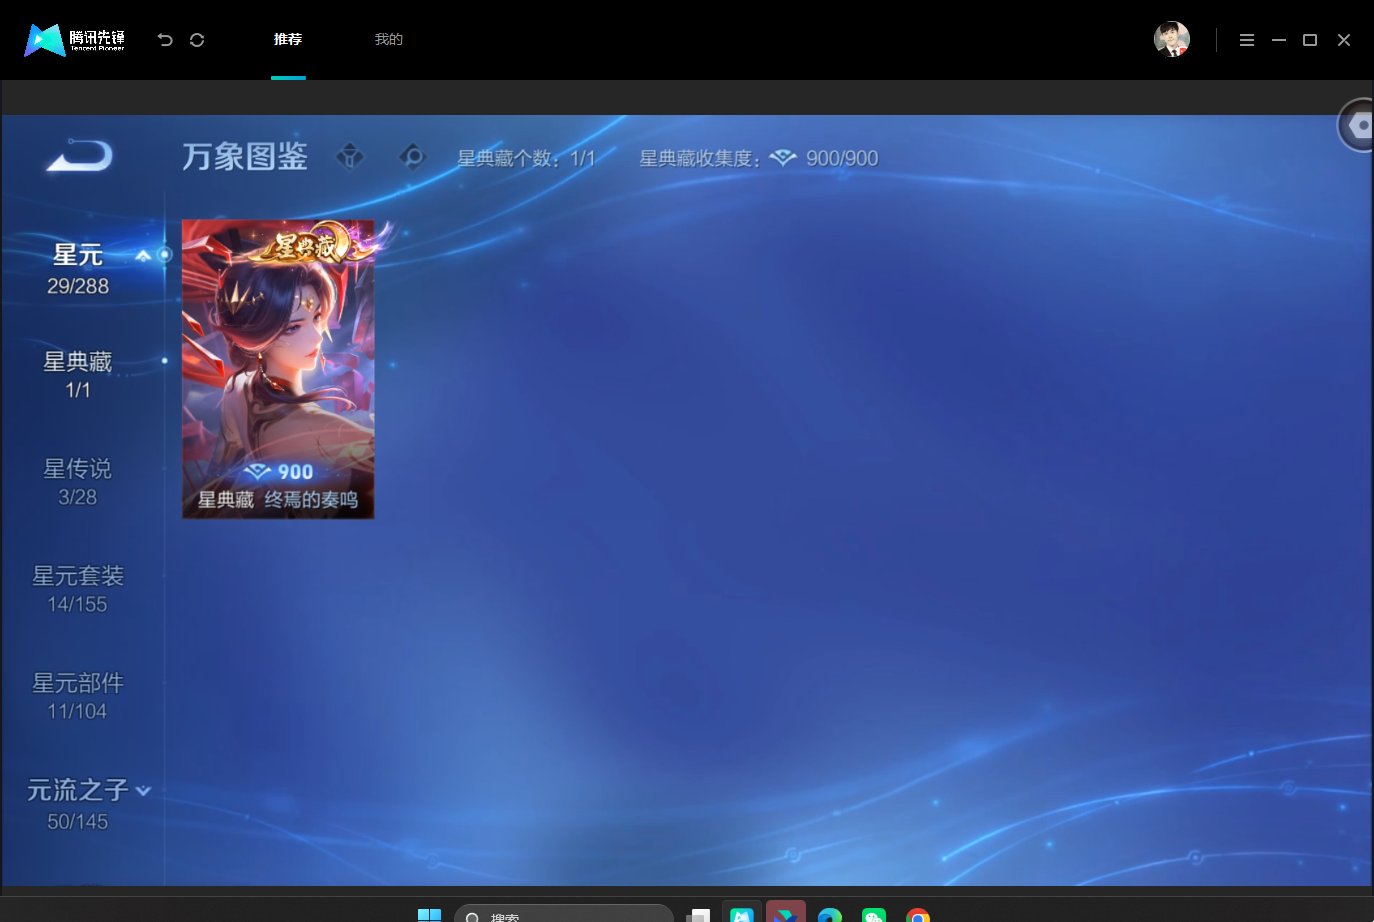This screenshot has width=1374, height=922.
Task: Click the back arrow in the game
Action: pos(80,156)
